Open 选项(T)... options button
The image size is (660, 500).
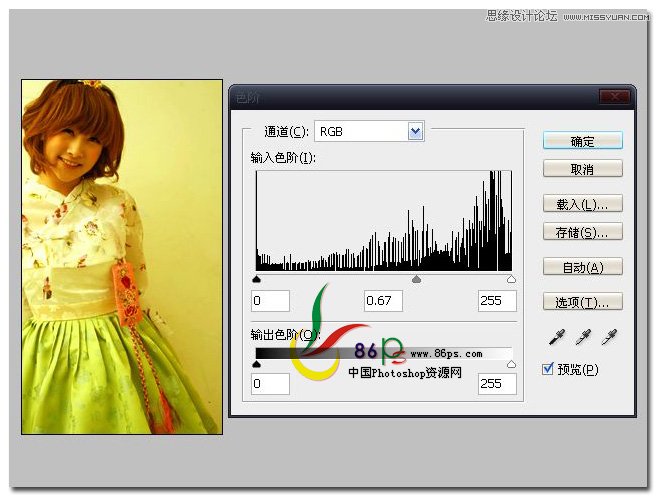pos(583,302)
